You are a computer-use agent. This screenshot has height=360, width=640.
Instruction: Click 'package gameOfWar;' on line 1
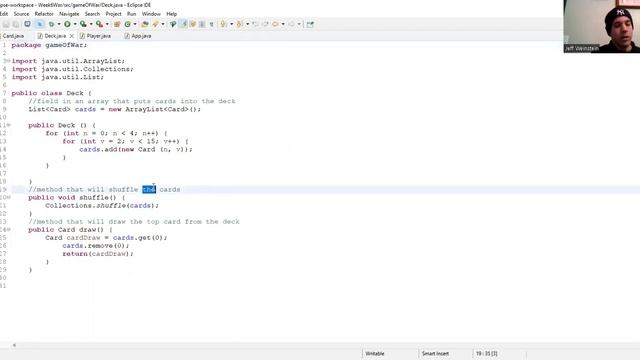(x=49, y=45)
